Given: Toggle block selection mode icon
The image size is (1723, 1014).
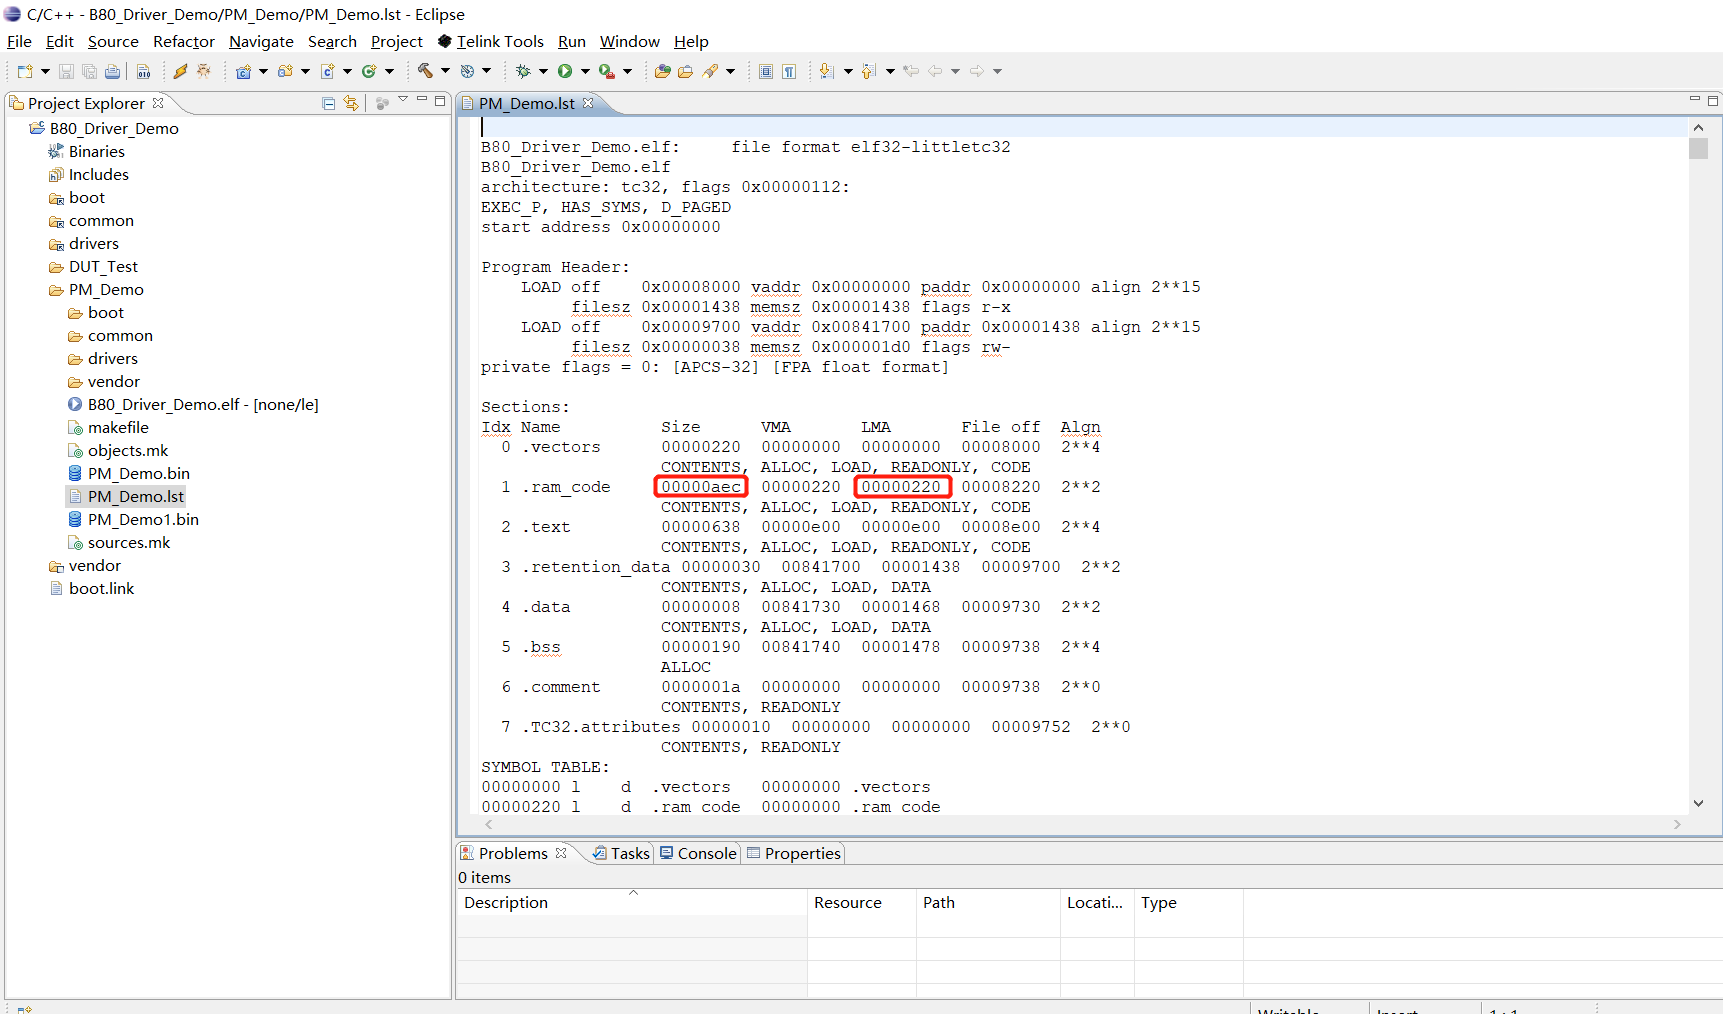Looking at the screenshot, I should click(x=766, y=71).
